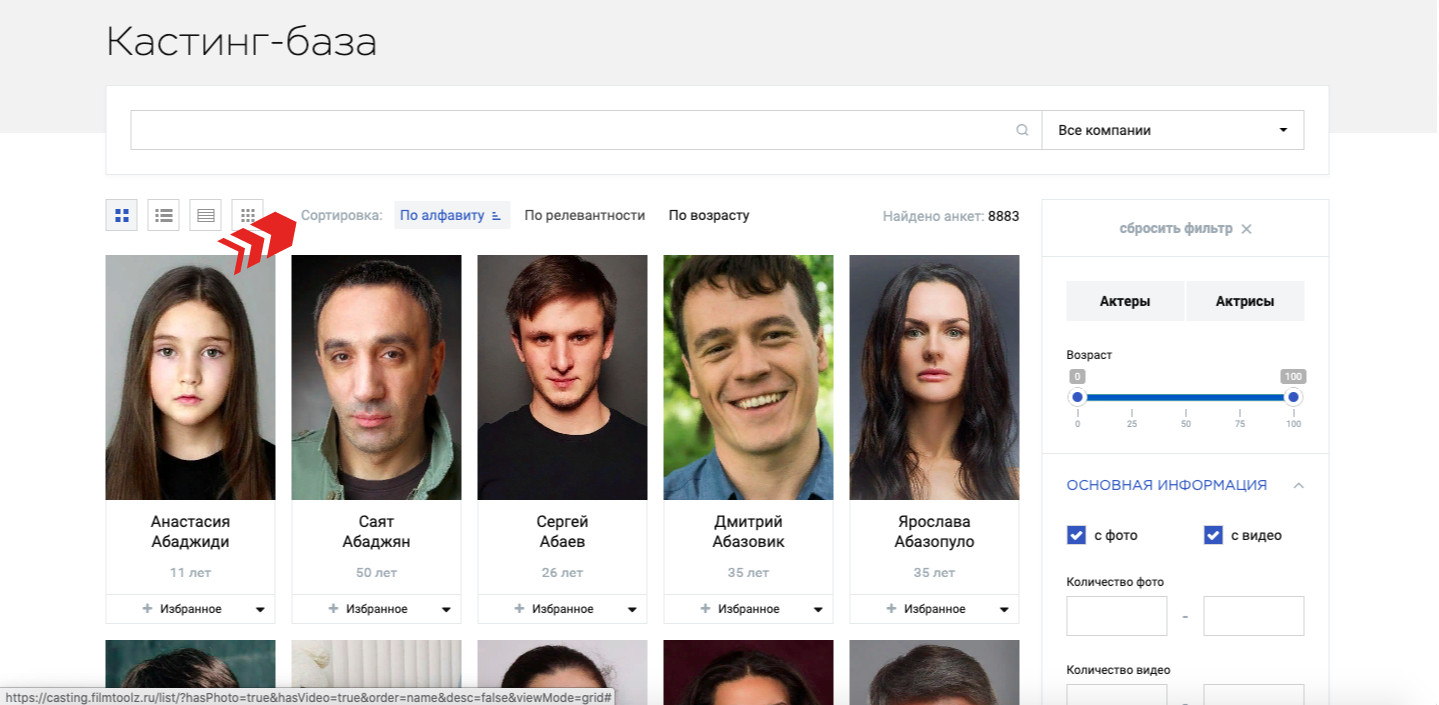Filter by 'Актрисы' tab
Screen dimensions: 1439x705
1245,301
